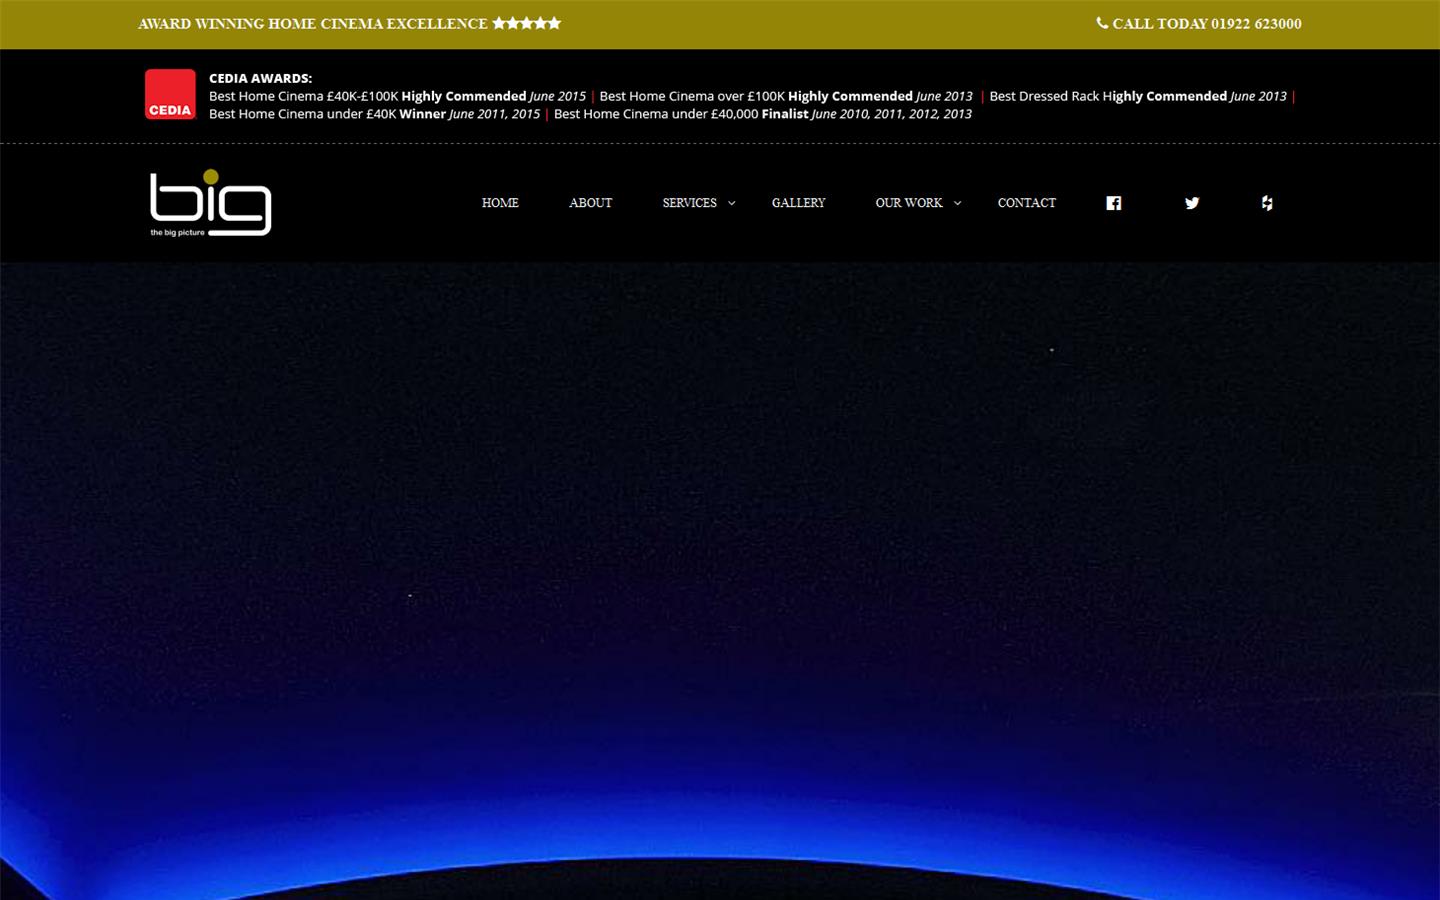The width and height of the screenshot is (1440, 900).
Task: Open the Facebook page icon
Action: (1113, 203)
